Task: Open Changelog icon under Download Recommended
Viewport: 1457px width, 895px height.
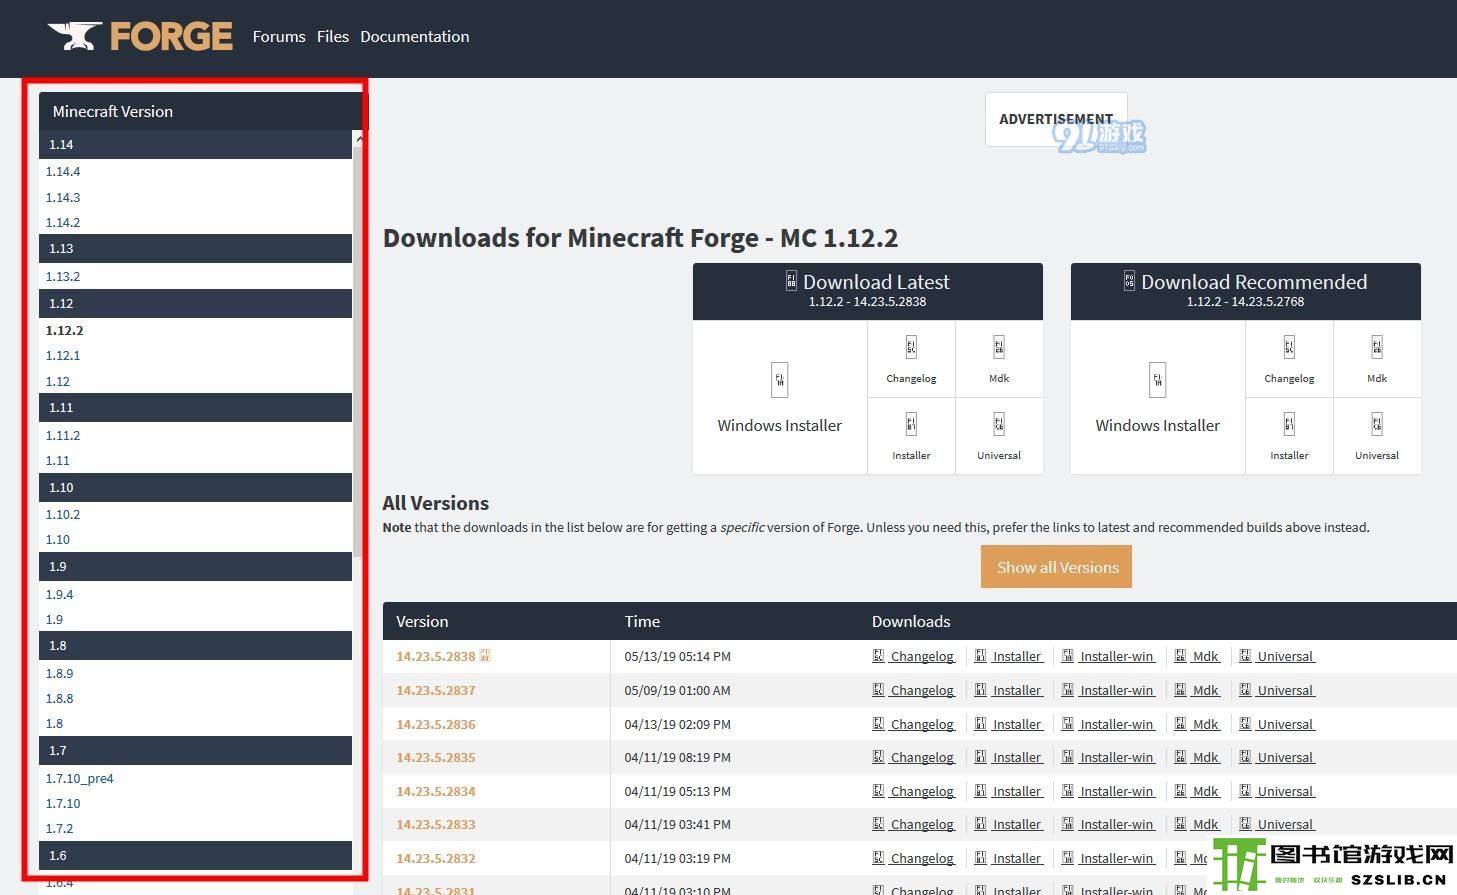Action: 1289,347
